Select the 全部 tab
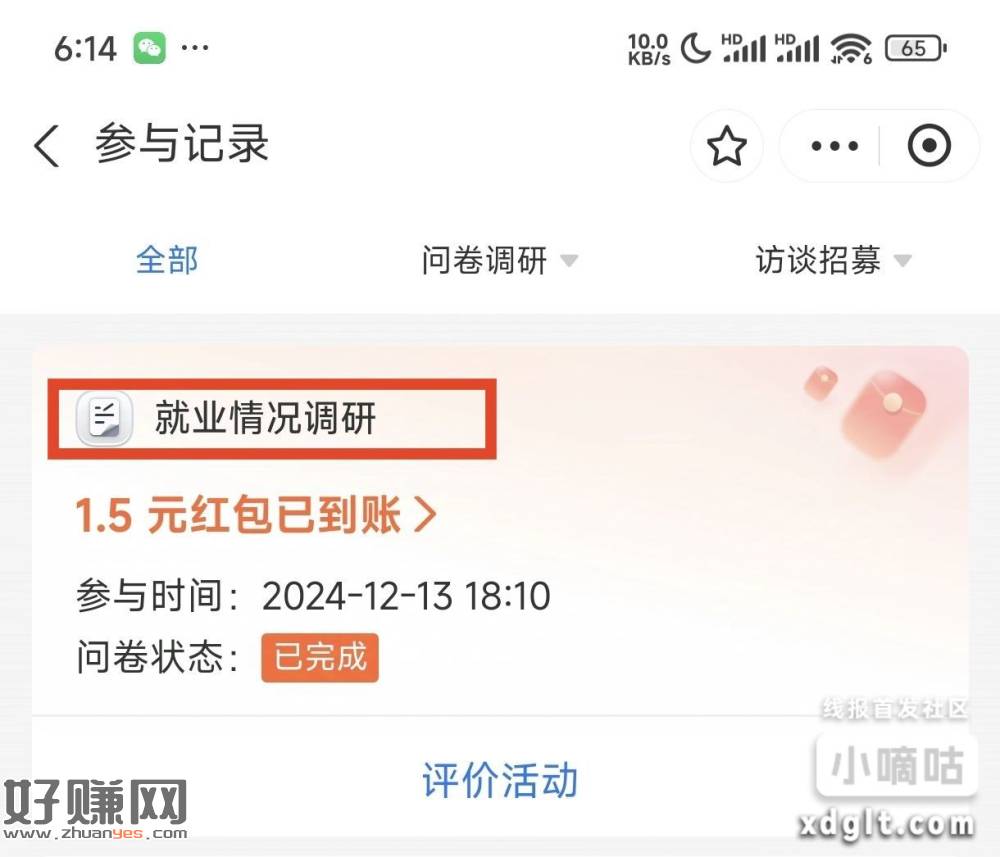1000x857 pixels. point(167,260)
